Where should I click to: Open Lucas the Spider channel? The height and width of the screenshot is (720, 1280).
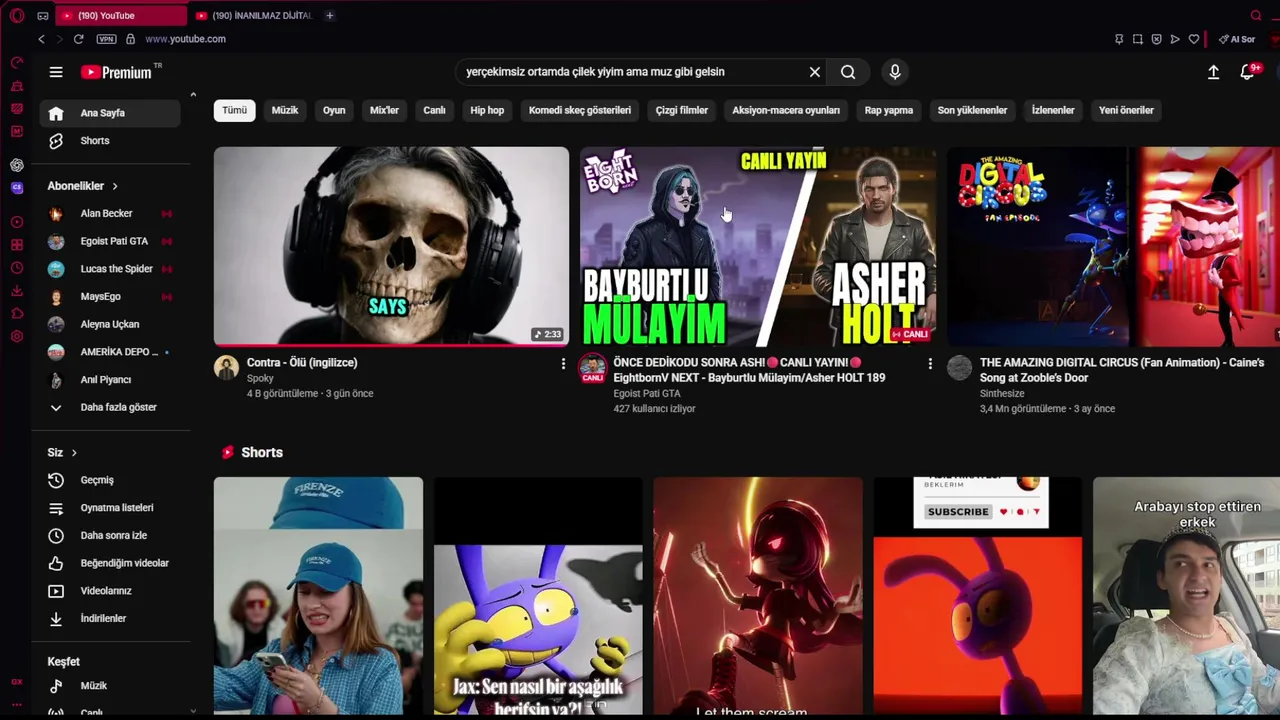[x=110, y=269]
